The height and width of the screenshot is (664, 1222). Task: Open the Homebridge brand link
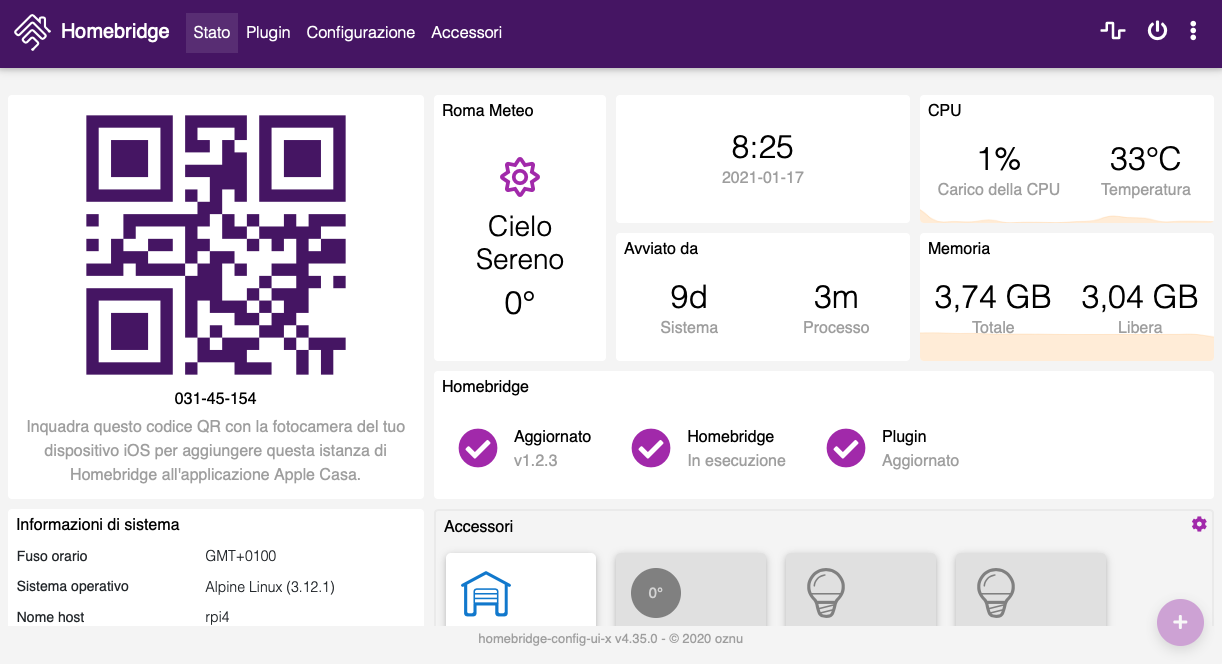(115, 32)
